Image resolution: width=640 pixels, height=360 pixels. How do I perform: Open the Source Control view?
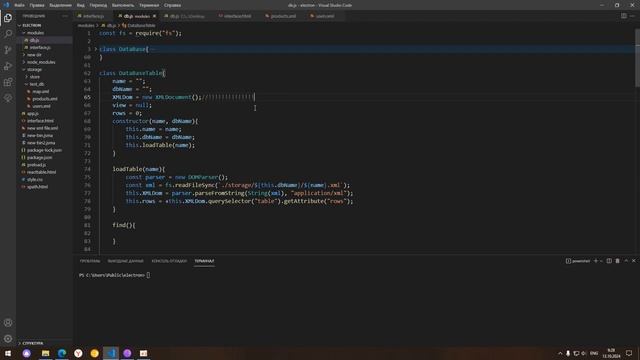click(8, 50)
